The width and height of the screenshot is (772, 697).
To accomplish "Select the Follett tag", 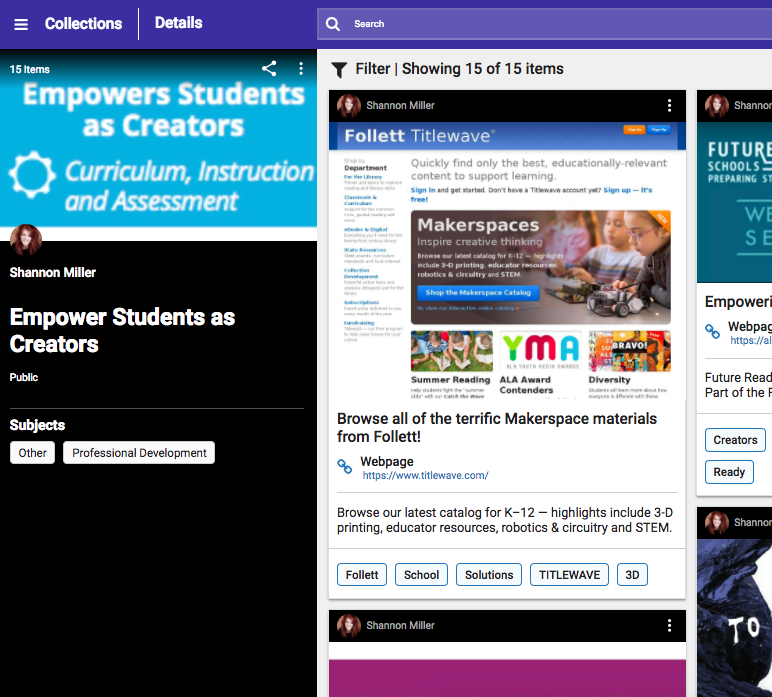I will click(x=362, y=575).
